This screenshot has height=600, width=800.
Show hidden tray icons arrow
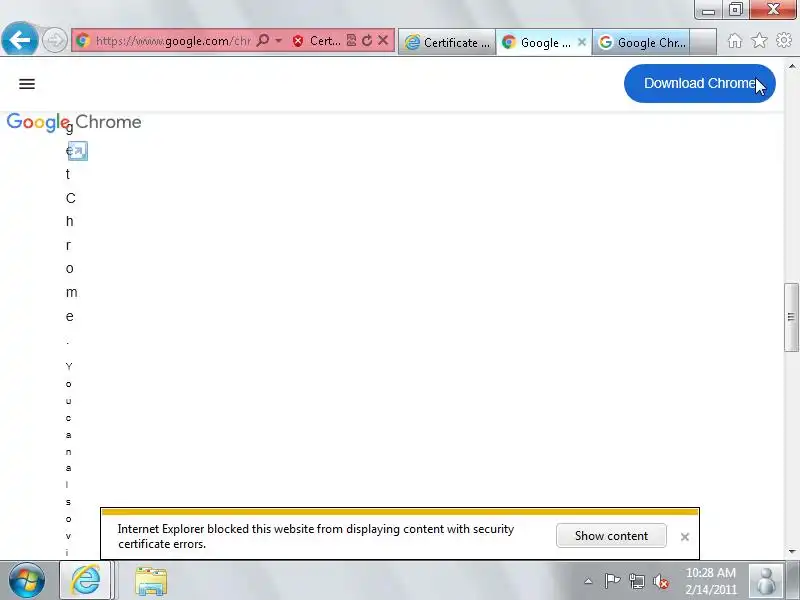pyautogui.click(x=588, y=581)
